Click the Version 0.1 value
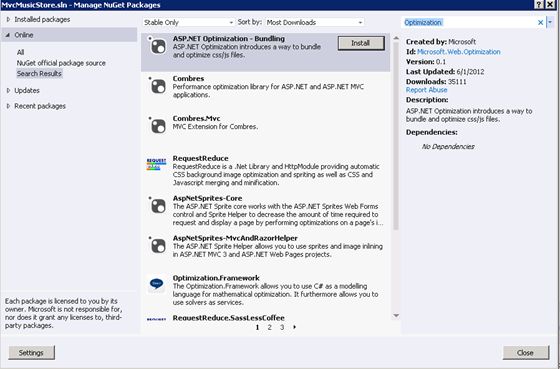This screenshot has height=369, width=560. coord(441,62)
